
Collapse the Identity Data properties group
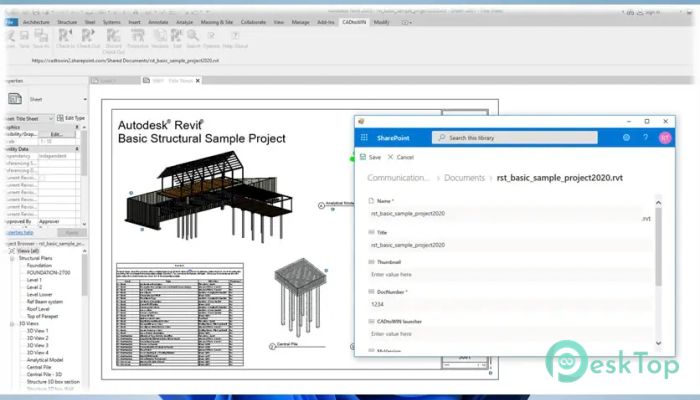coord(77,149)
